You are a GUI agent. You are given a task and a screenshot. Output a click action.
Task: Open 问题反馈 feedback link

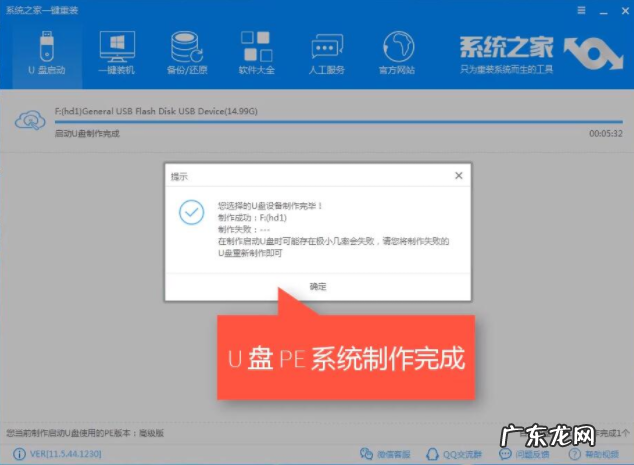click(524, 454)
